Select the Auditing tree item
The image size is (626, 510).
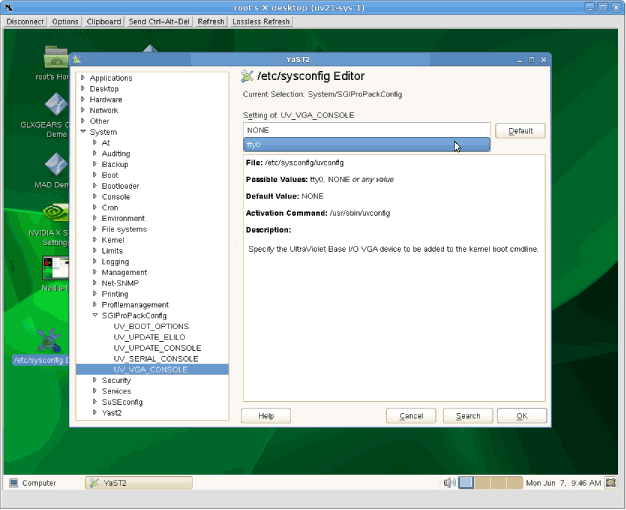pyautogui.click(x=116, y=153)
